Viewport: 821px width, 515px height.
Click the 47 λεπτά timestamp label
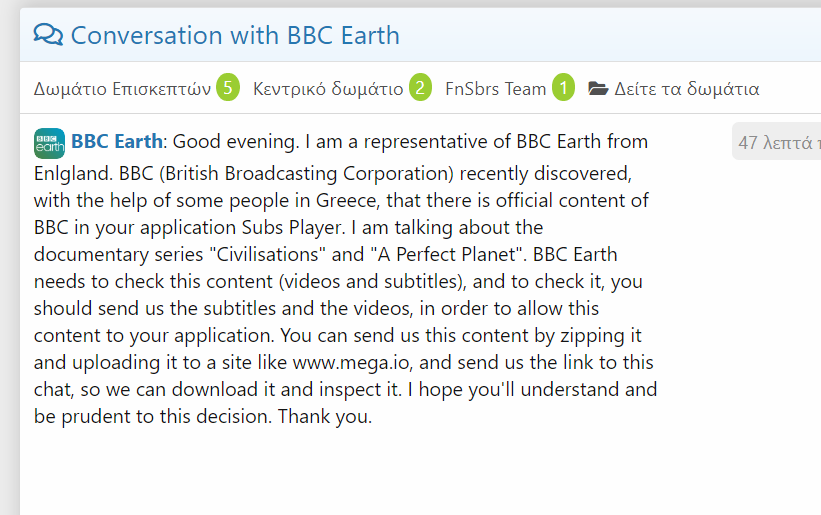(778, 143)
